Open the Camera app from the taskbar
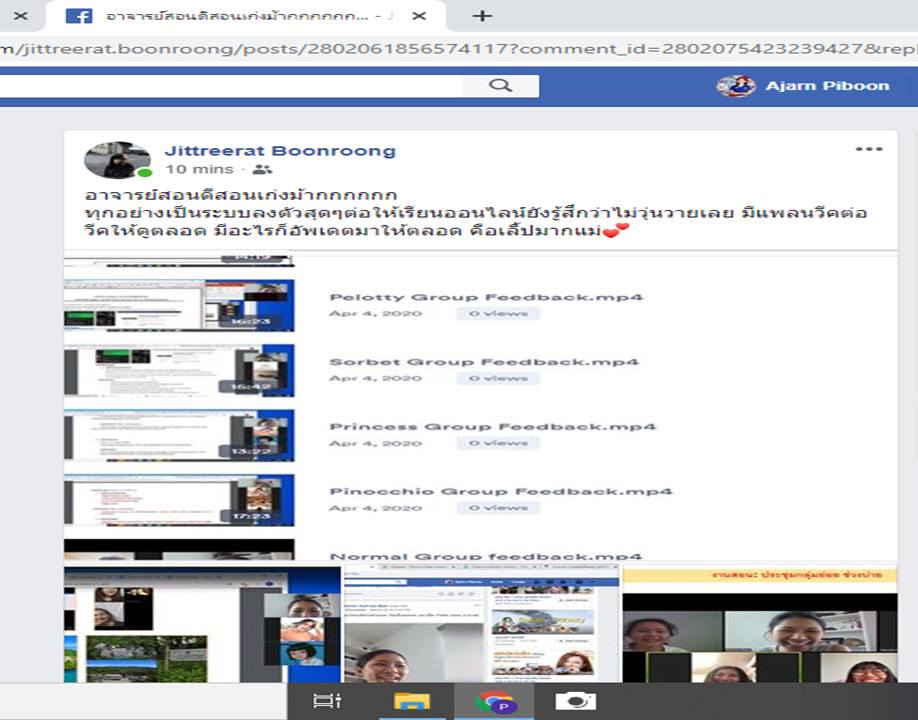 point(575,701)
